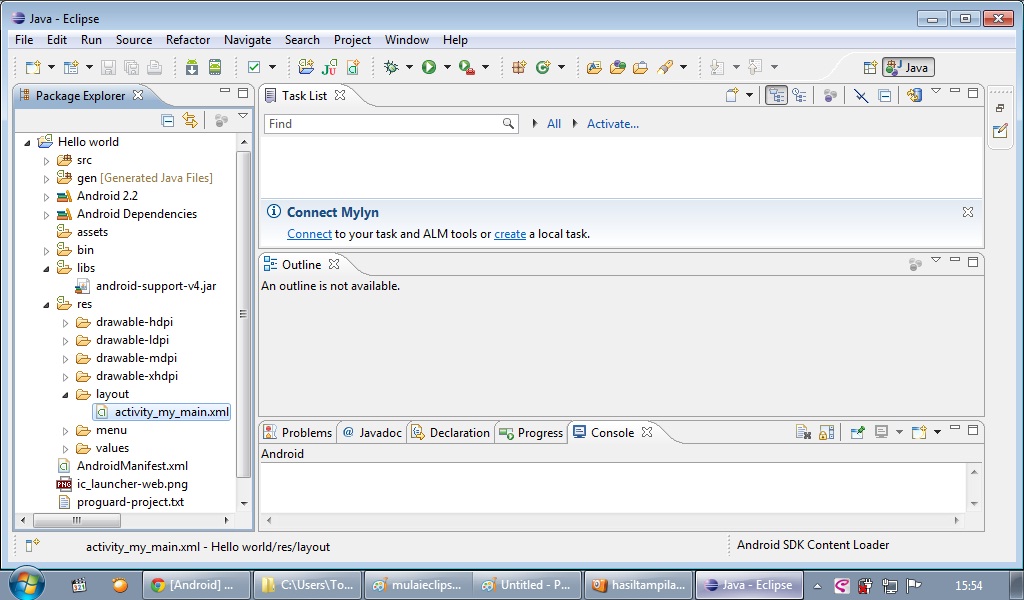The height and width of the screenshot is (600, 1024).
Task: Click the New JUnit Test Case icon
Action: click(x=328, y=67)
